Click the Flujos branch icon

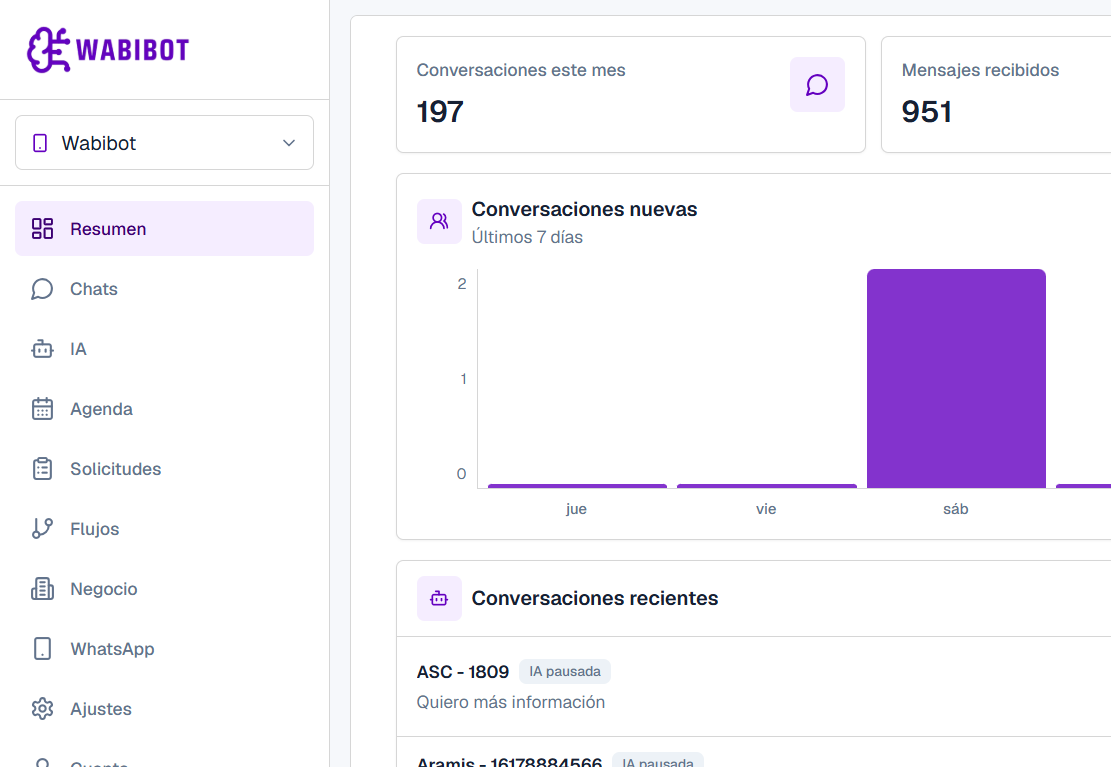tap(43, 529)
